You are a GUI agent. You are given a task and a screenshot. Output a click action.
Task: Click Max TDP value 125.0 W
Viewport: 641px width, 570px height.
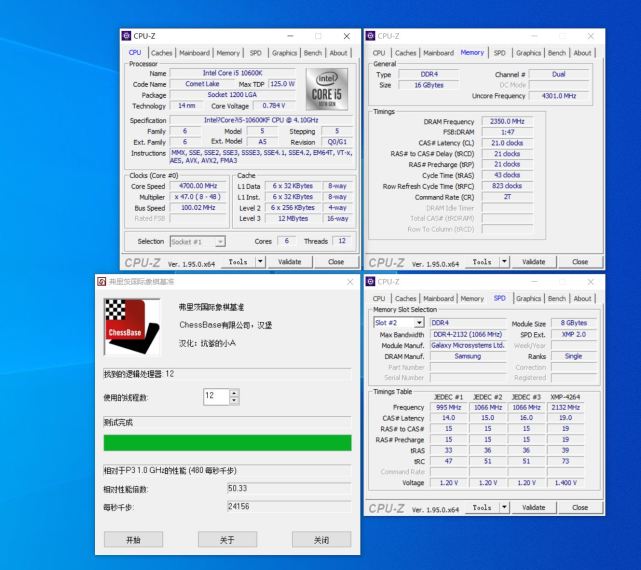(282, 84)
